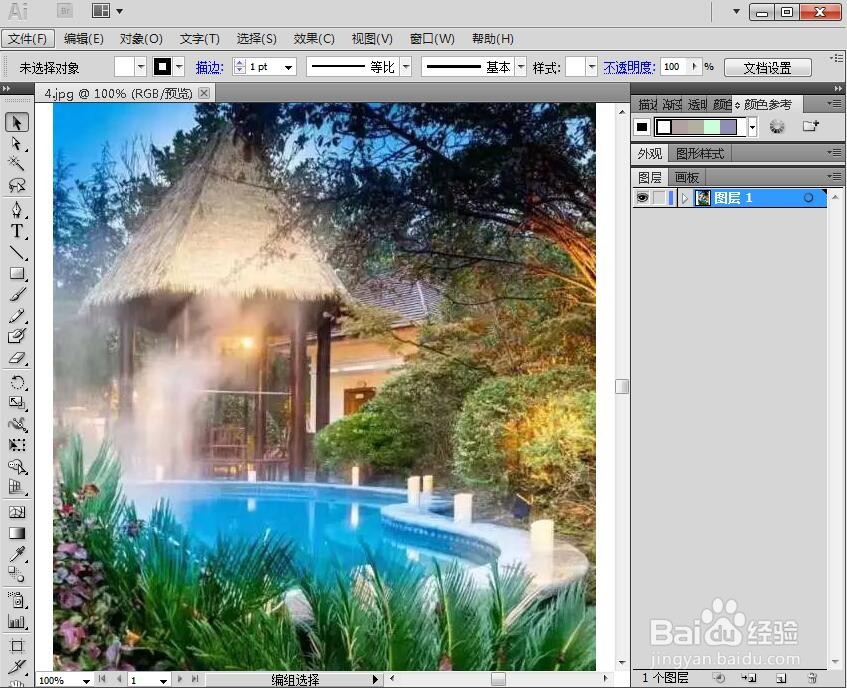Select the Column Graph tool
Screen dimensions: 847x688
click(17, 622)
